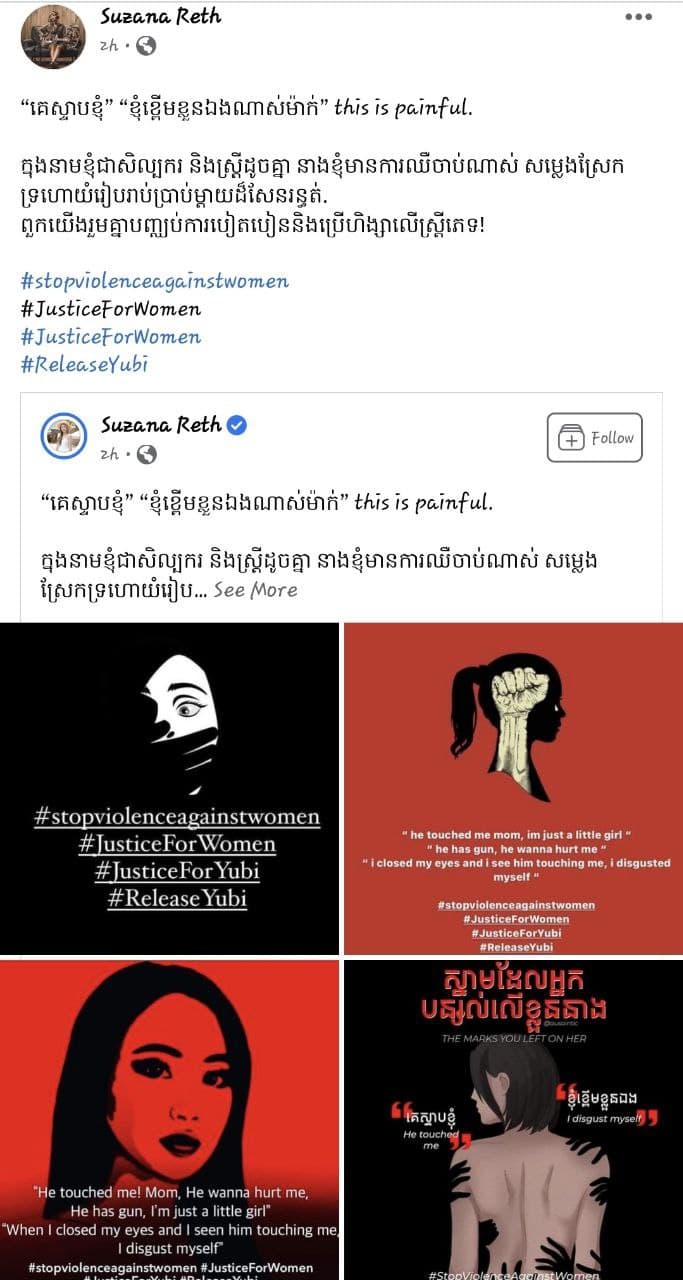Image resolution: width=683 pixels, height=1280 pixels.
Task: Open red portrait illustration of woman
Action: click(169, 1120)
